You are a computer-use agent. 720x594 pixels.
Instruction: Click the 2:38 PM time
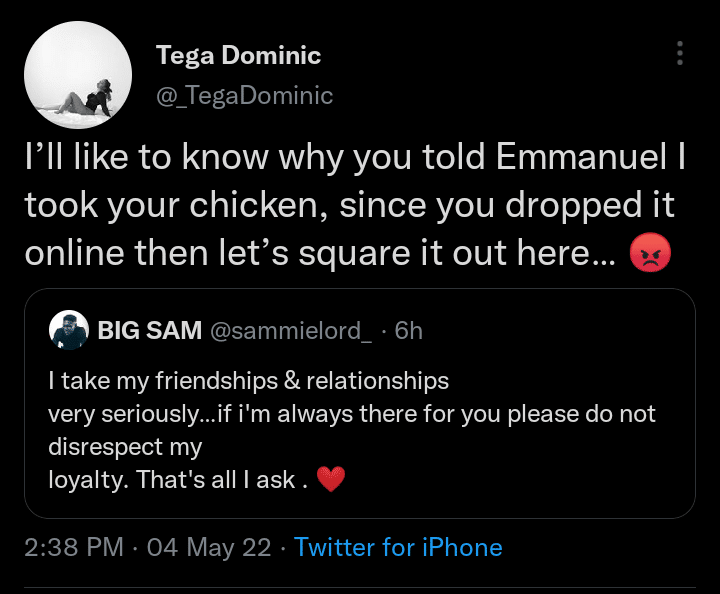pyautogui.click(x=74, y=547)
